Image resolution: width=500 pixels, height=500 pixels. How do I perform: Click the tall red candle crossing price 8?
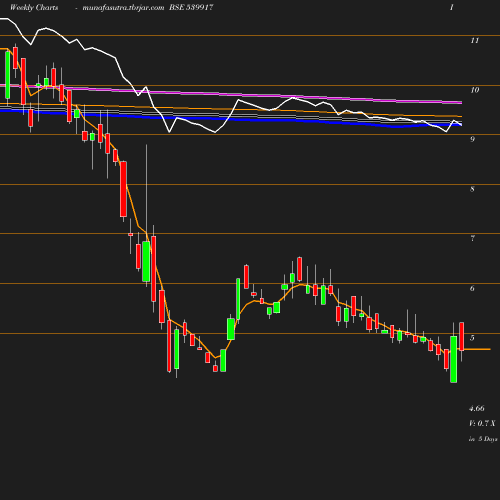tap(123, 189)
